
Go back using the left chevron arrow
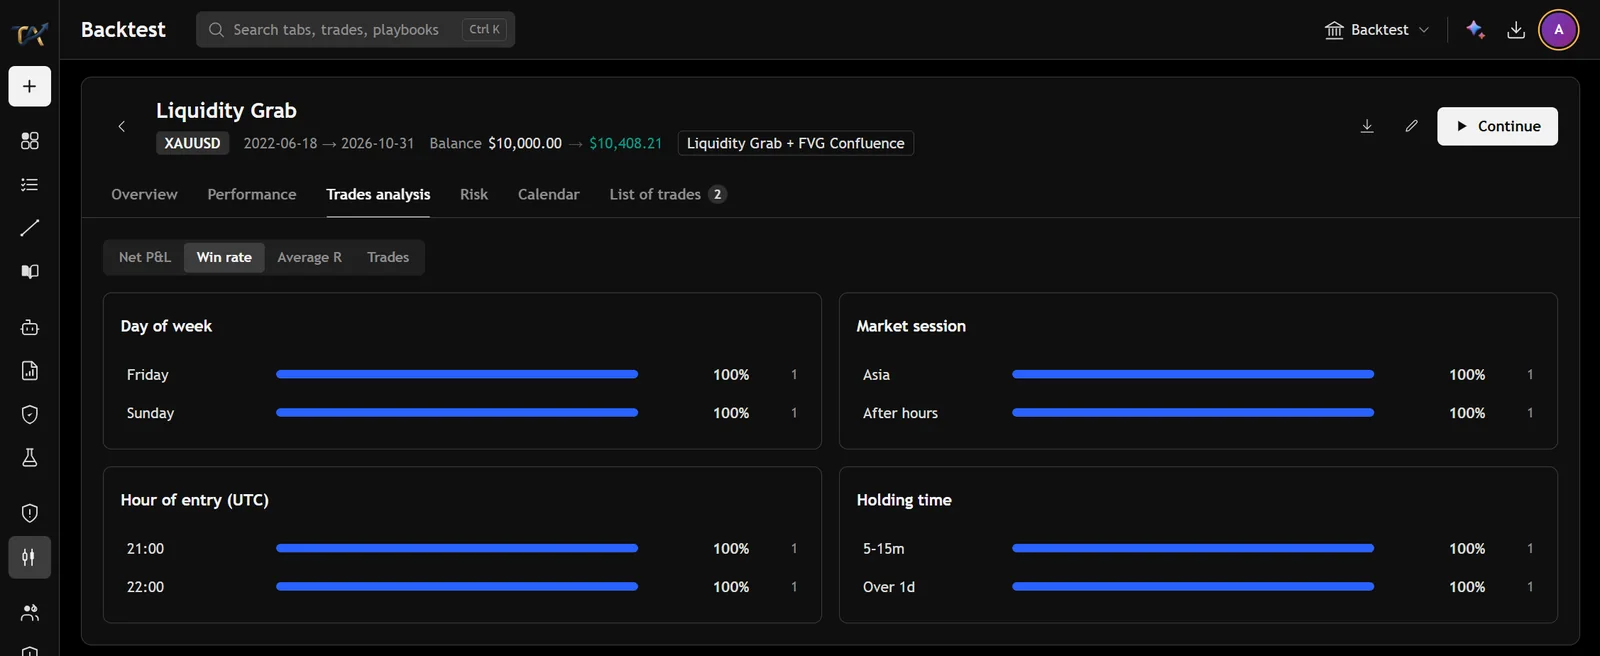tap(122, 127)
